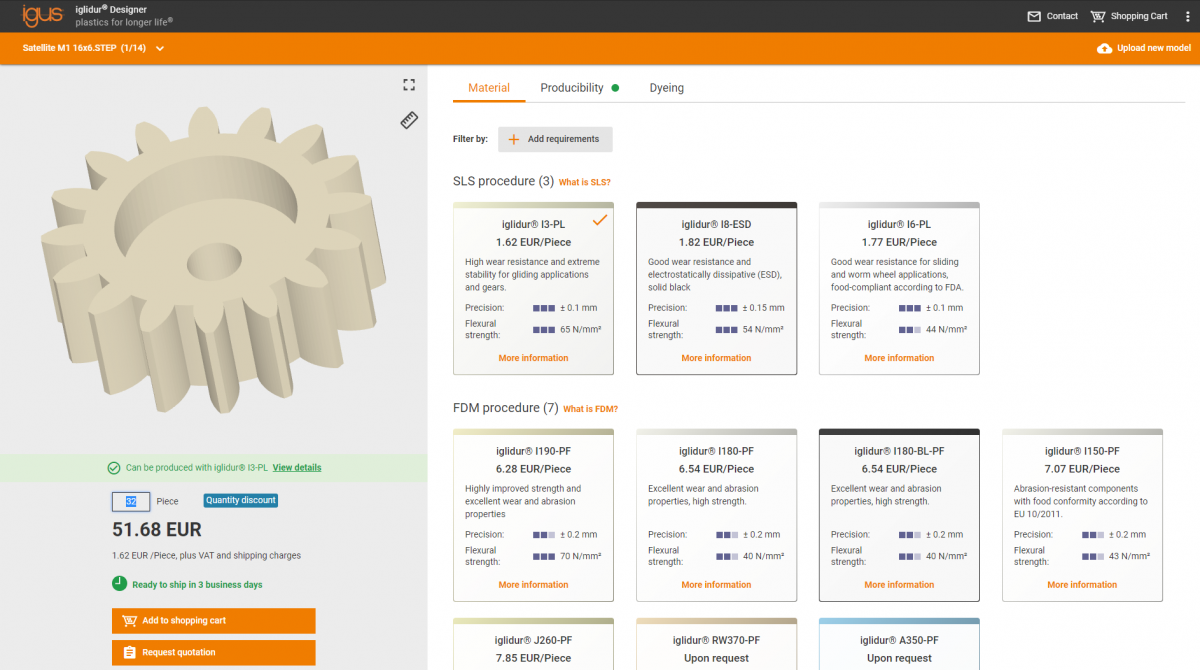This screenshot has height=670, width=1200.
Task: Click the 51.68 EUR total price
Action: tap(157, 530)
